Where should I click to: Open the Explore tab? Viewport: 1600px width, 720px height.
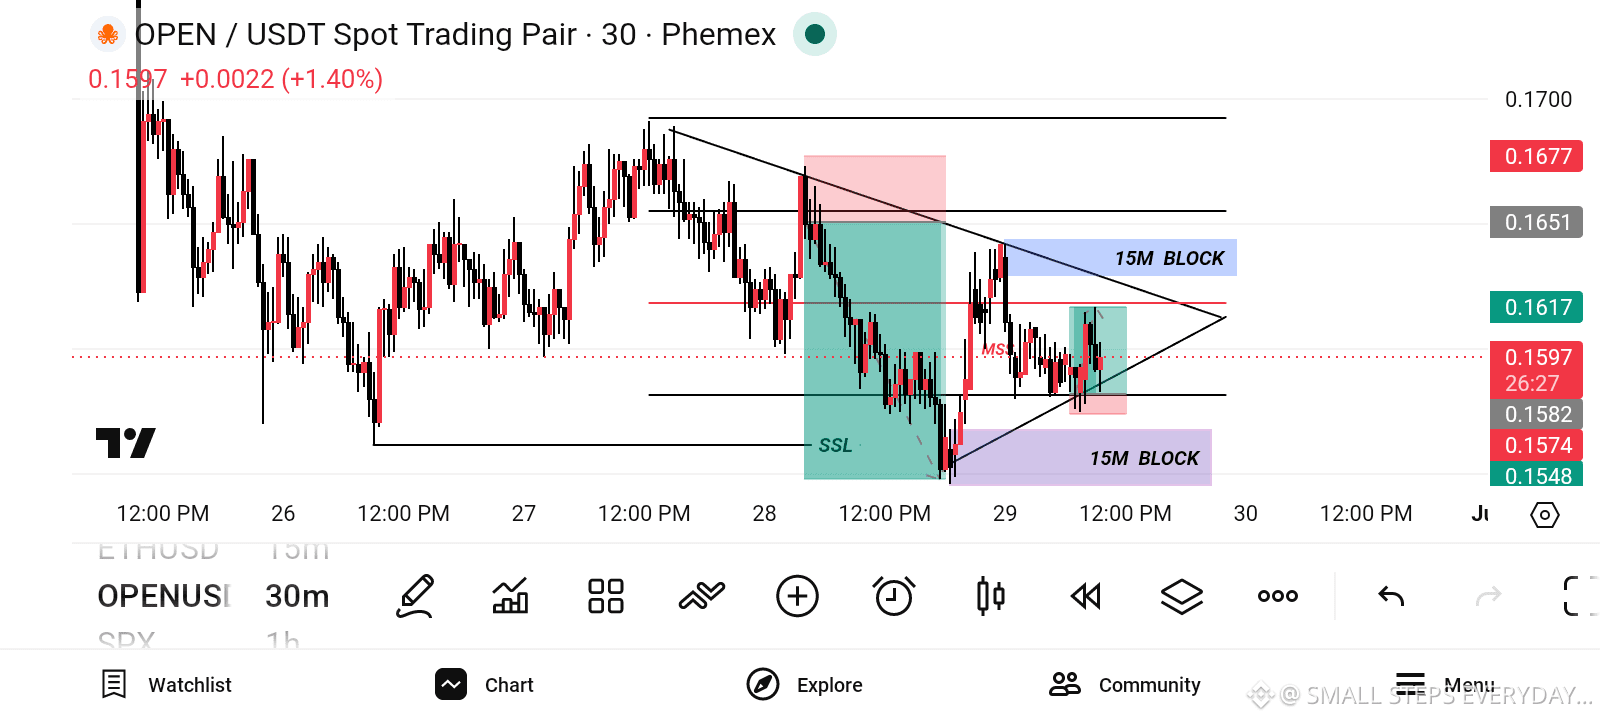point(807,685)
